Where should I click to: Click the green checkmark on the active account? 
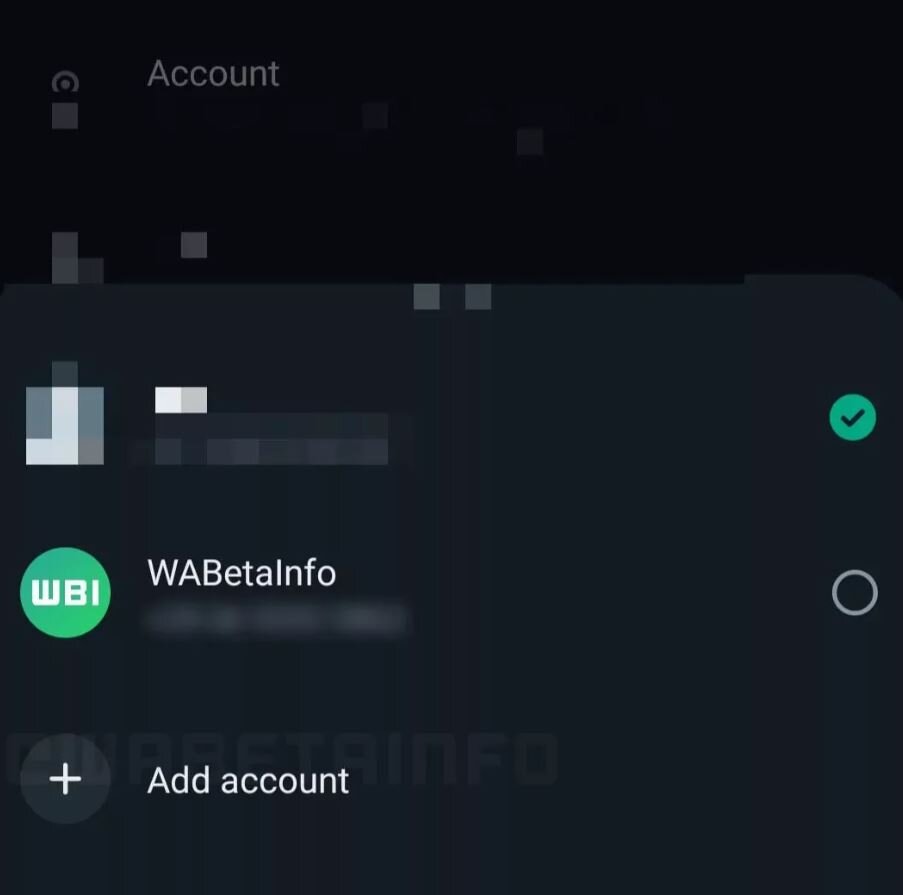[852, 418]
